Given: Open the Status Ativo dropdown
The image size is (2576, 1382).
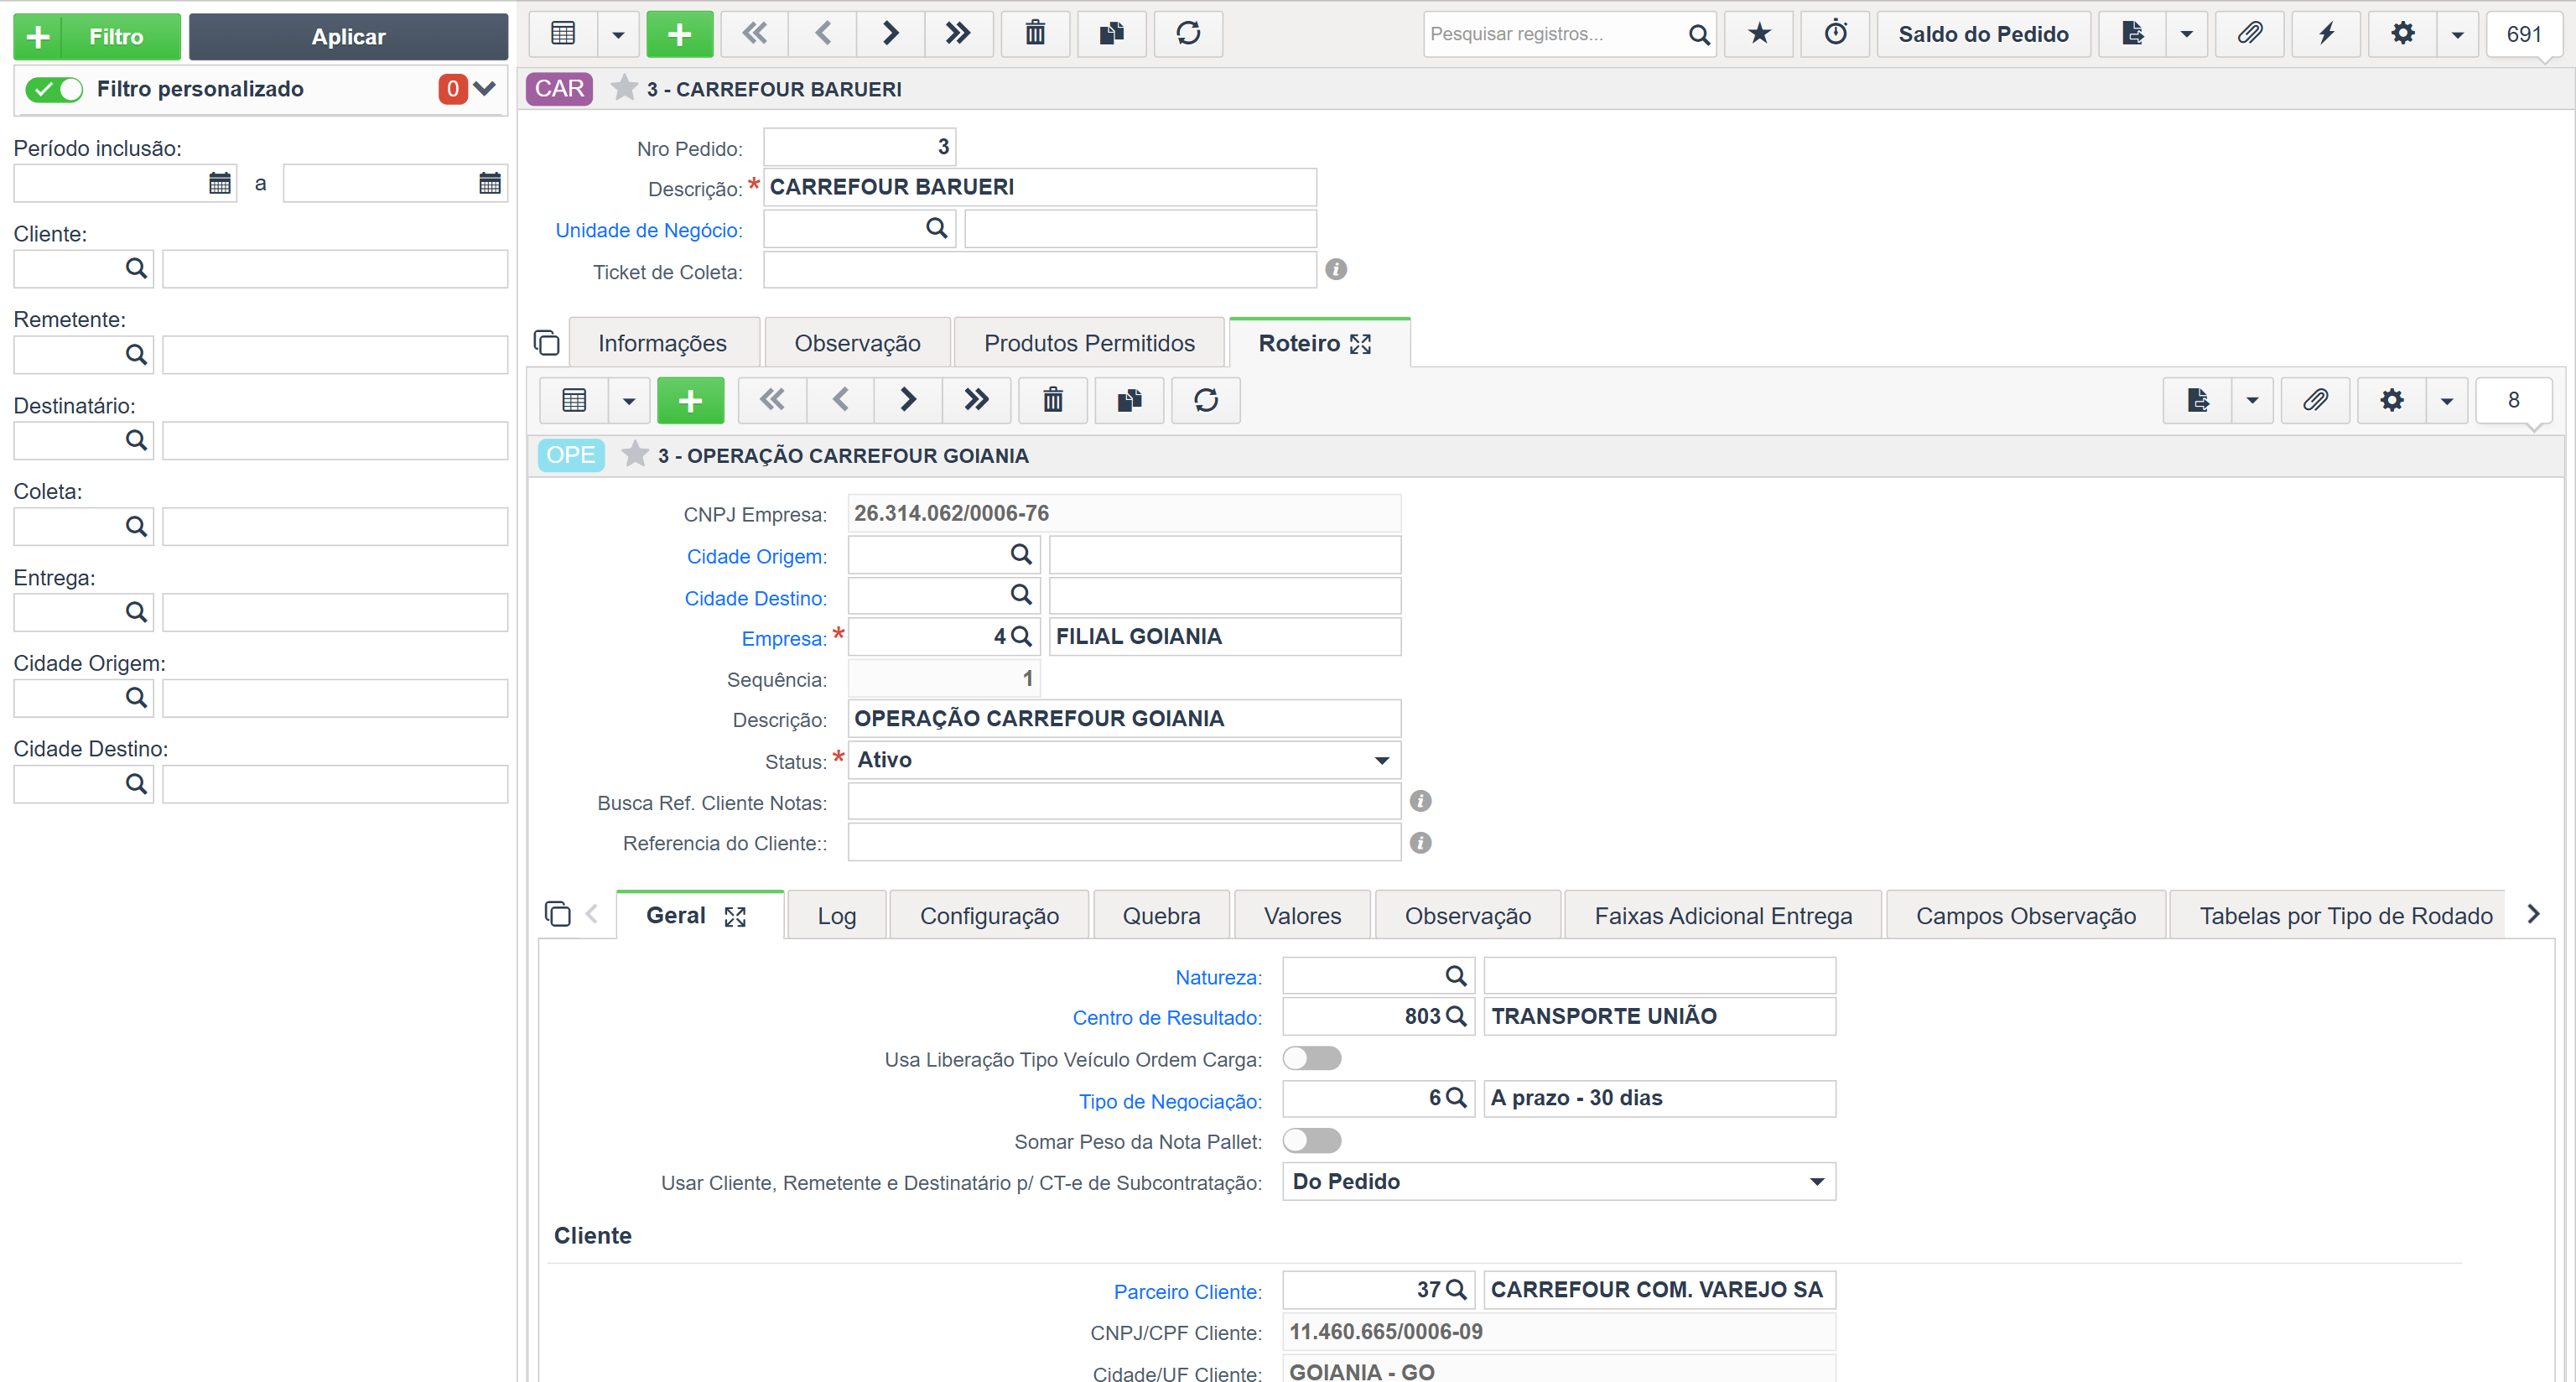Looking at the screenshot, I should tap(1124, 760).
